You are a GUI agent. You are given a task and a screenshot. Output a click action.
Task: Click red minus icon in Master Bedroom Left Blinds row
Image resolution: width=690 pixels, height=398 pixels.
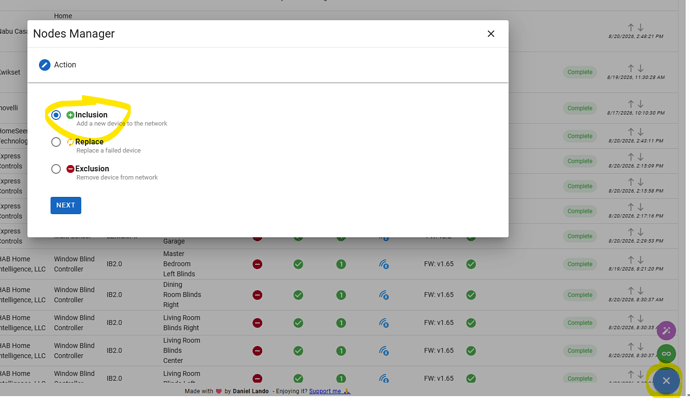tap(257, 264)
